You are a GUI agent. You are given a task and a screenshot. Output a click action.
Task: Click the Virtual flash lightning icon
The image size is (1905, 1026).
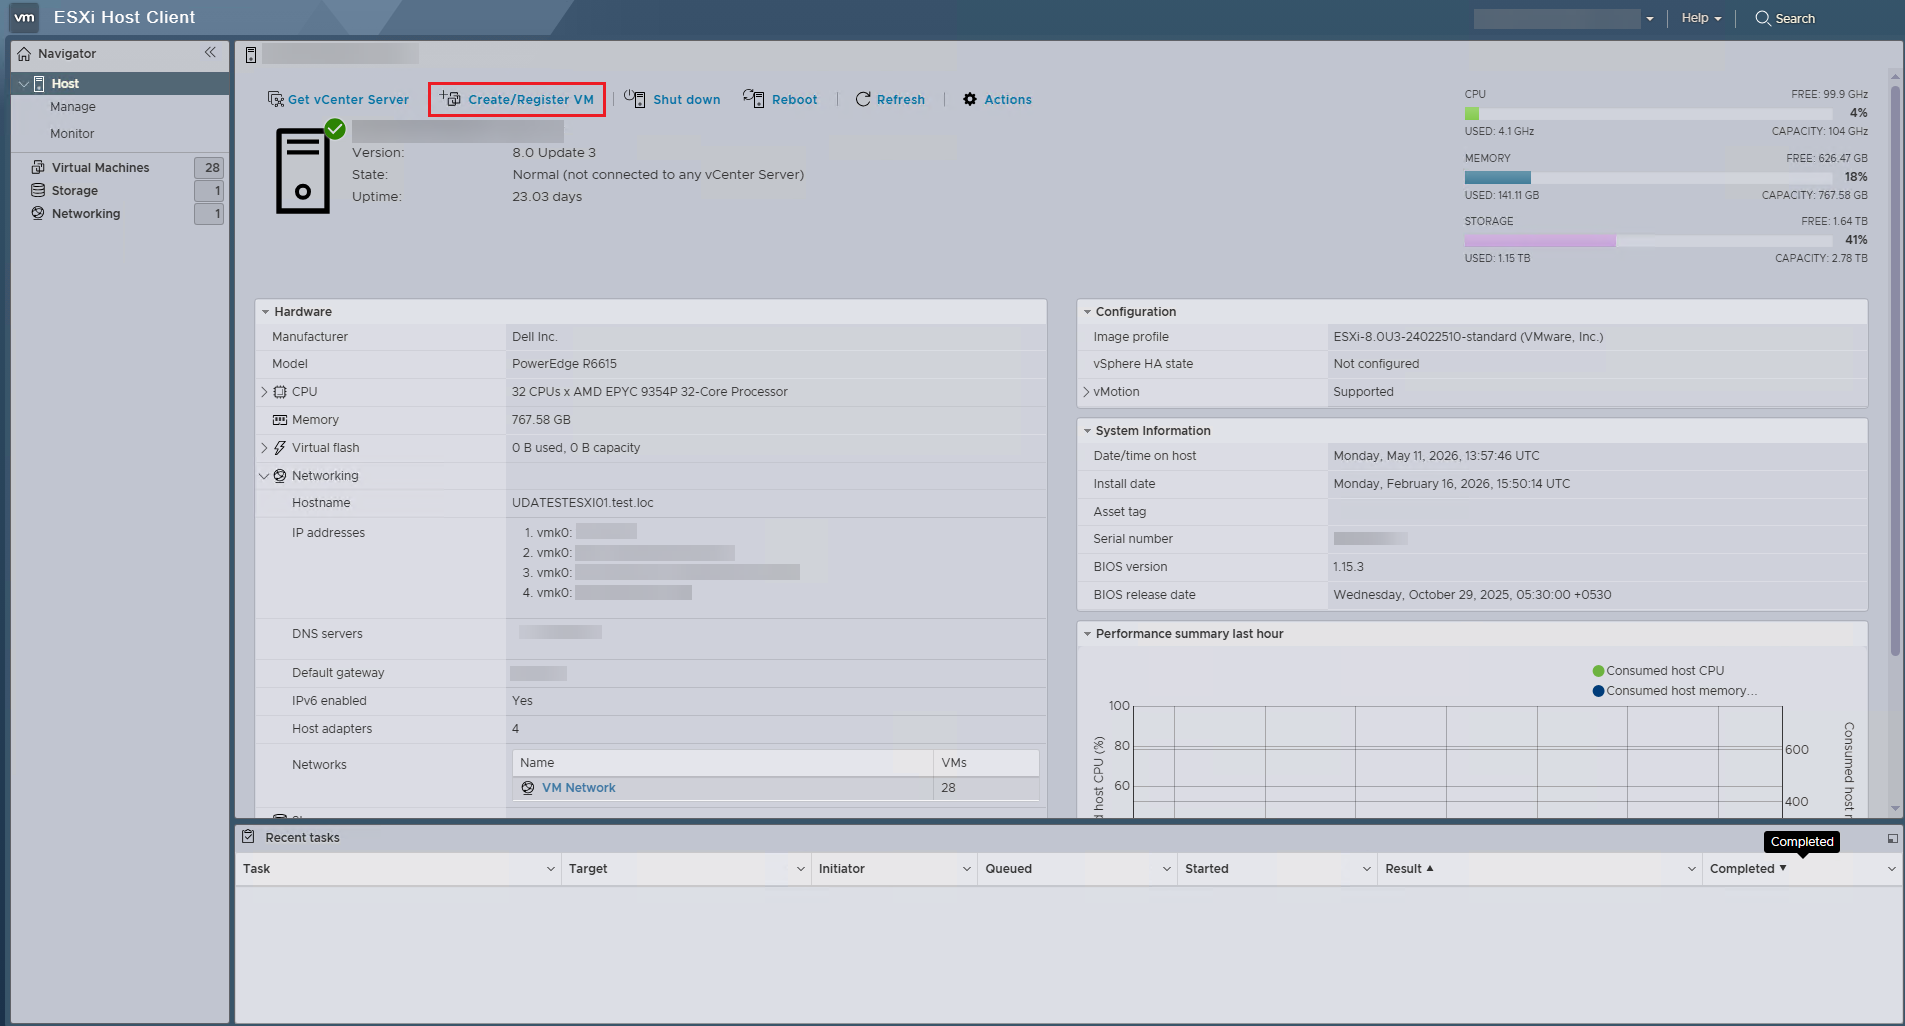point(280,448)
